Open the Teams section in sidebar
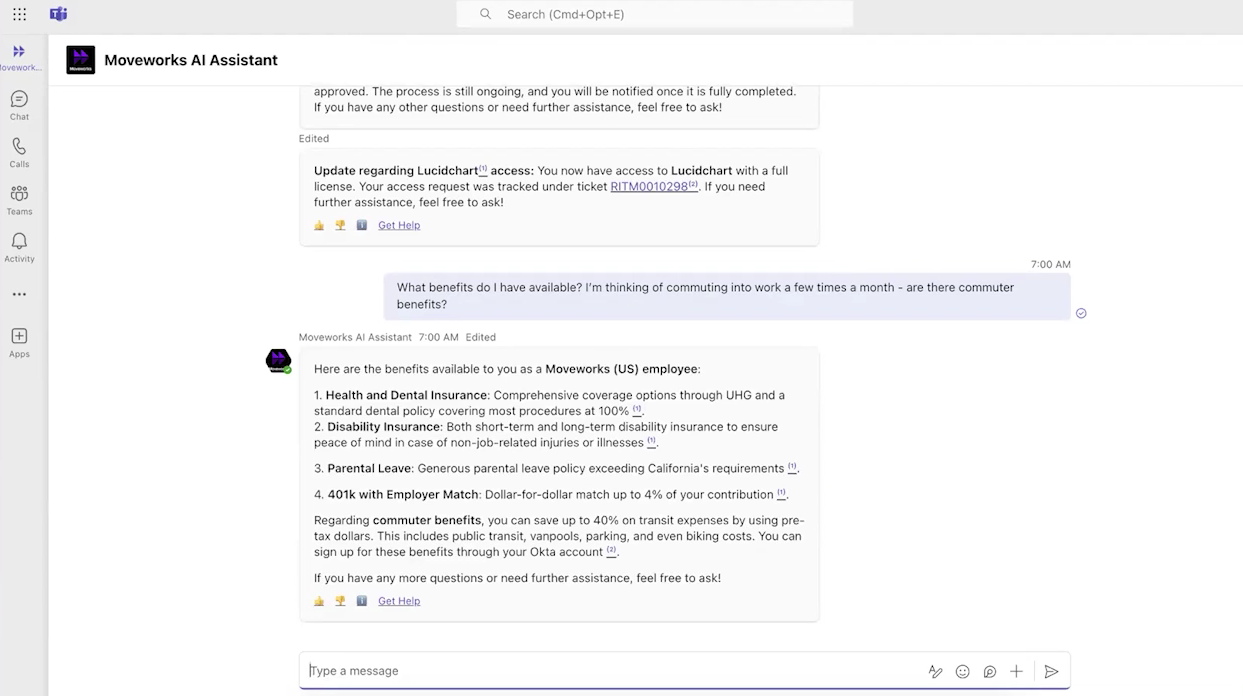 19,199
